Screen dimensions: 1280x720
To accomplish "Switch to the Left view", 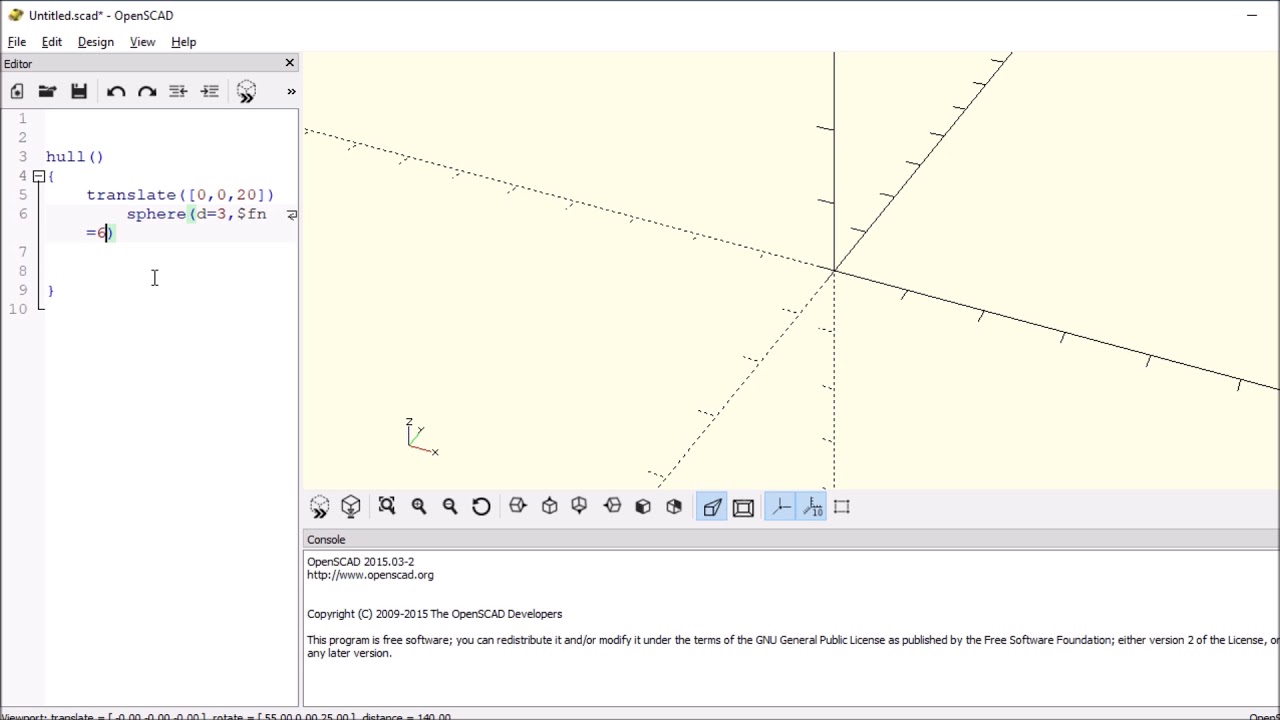I will (x=613, y=507).
